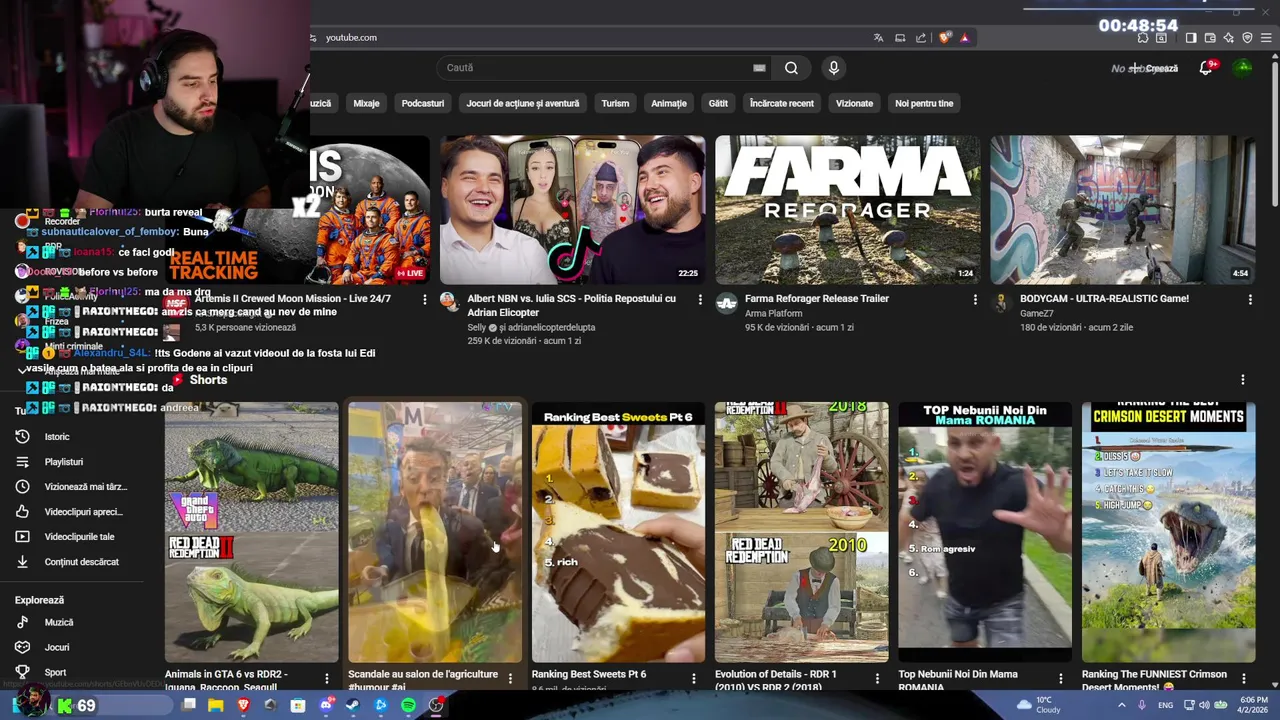Open the Albert NBN vs Iulia SCS thumbnail
Image resolution: width=1280 pixels, height=720 pixels.
click(x=572, y=210)
